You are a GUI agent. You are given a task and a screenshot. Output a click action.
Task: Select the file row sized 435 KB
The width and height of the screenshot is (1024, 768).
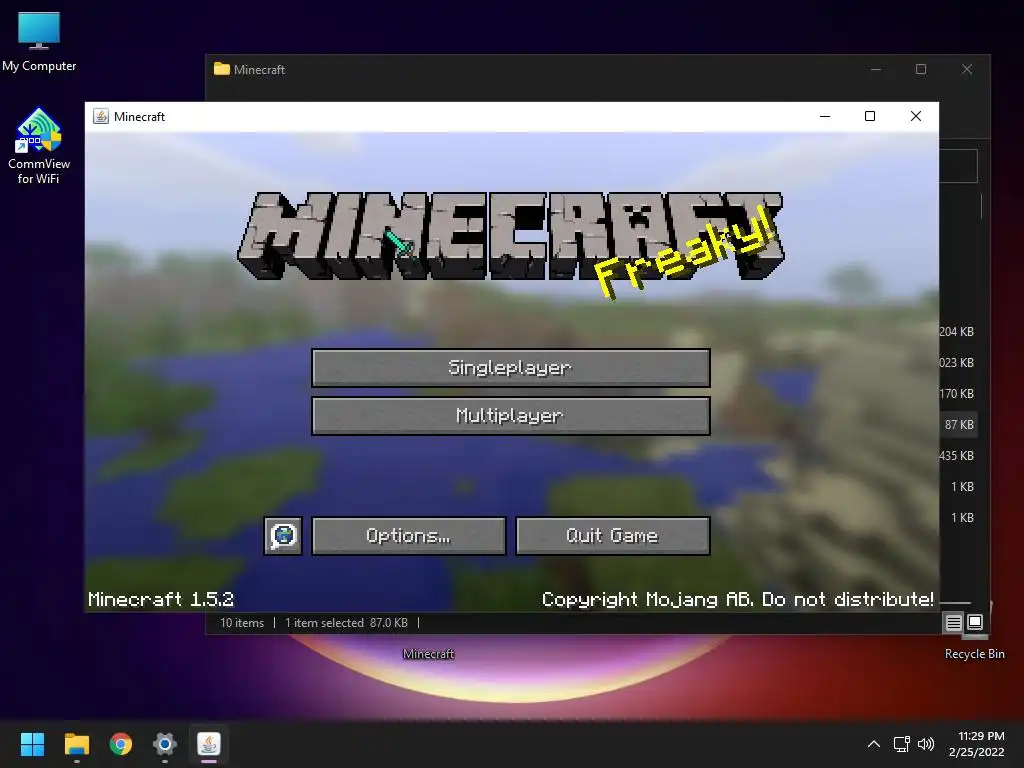point(957,456)
